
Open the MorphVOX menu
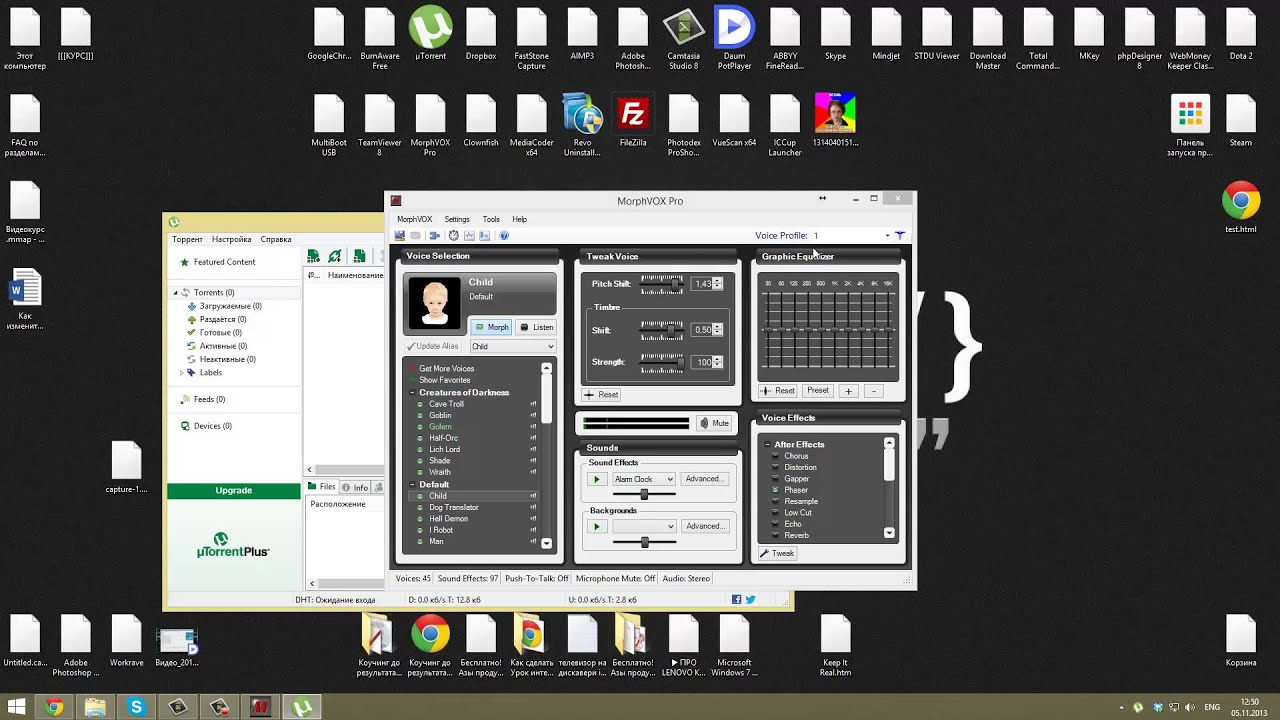click(x=414, y=219)
